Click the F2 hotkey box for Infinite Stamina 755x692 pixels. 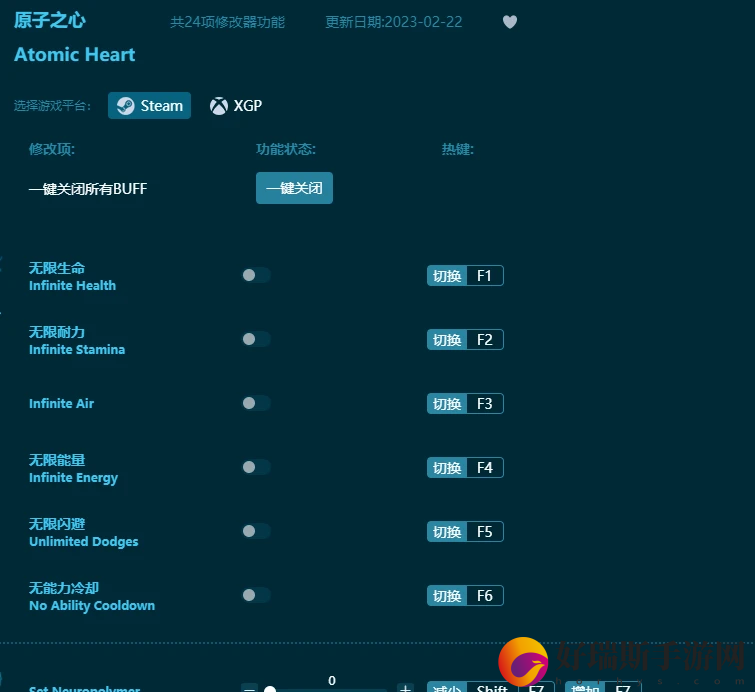485,339
